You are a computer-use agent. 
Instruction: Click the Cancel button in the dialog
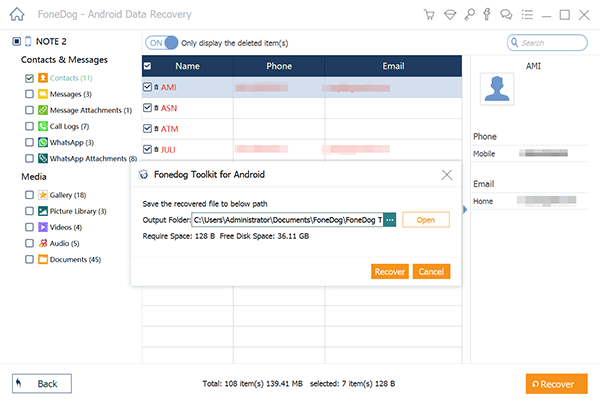tap(431, 272)
